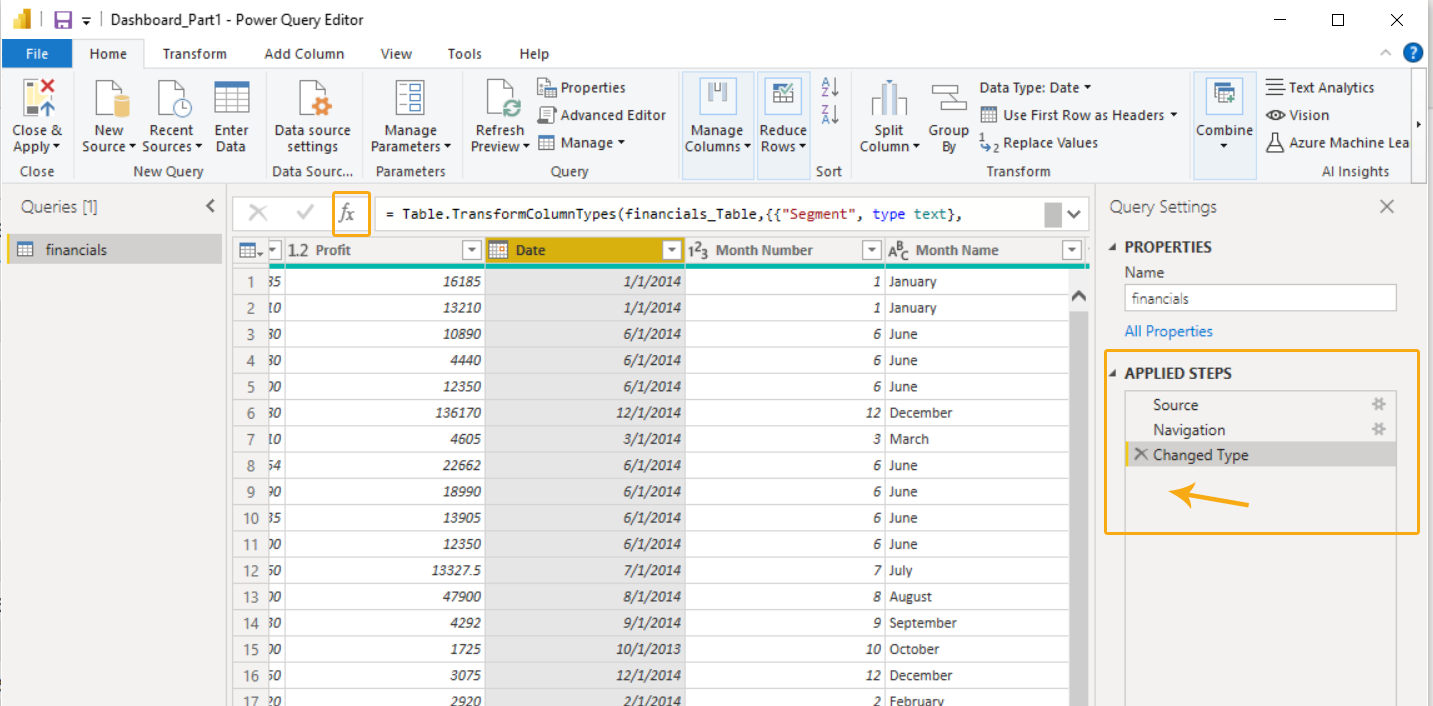
Task: Open the New Source icon
Action: [x=111, y=99]
